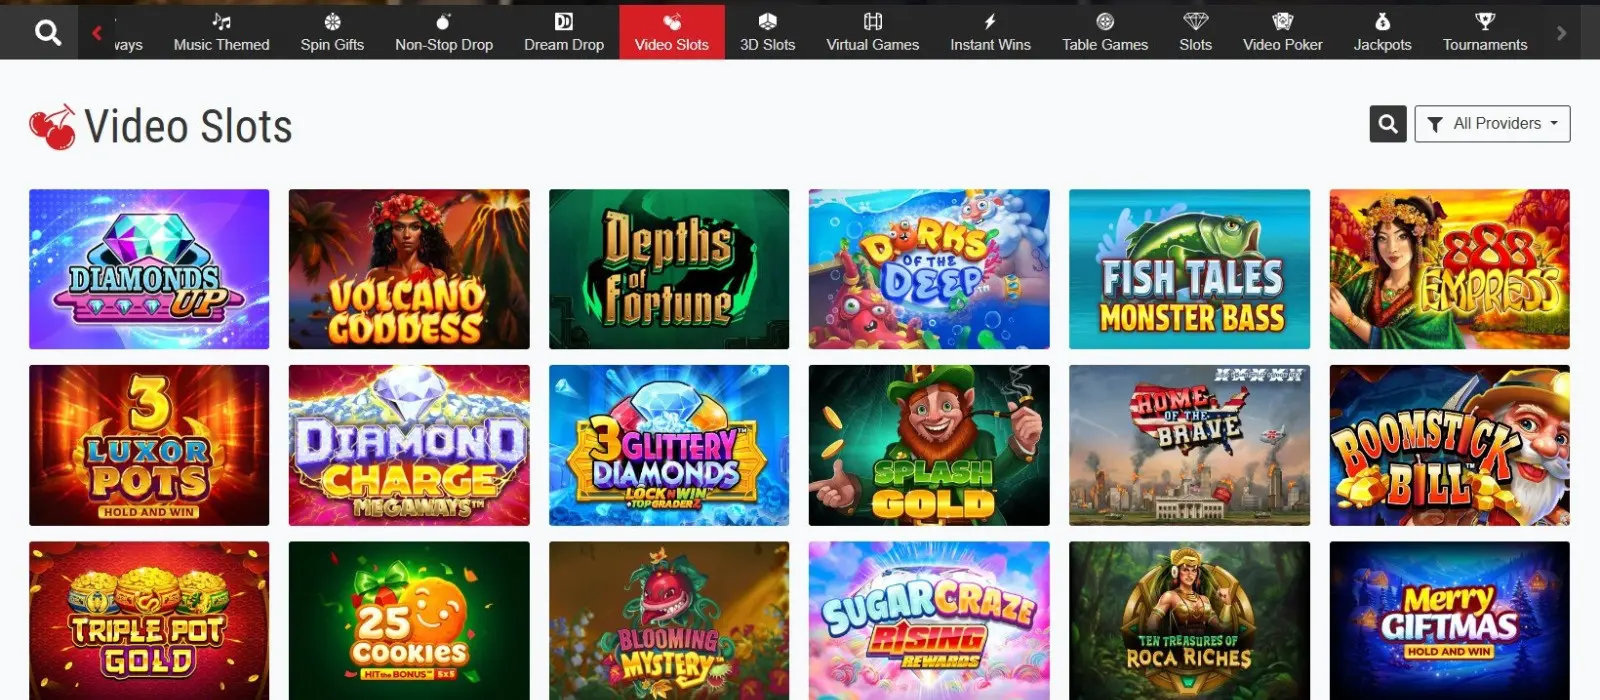1600x700 pixels.
Task: Click the dark search button beside All Providers
Action: click(x=1388, y=124)
